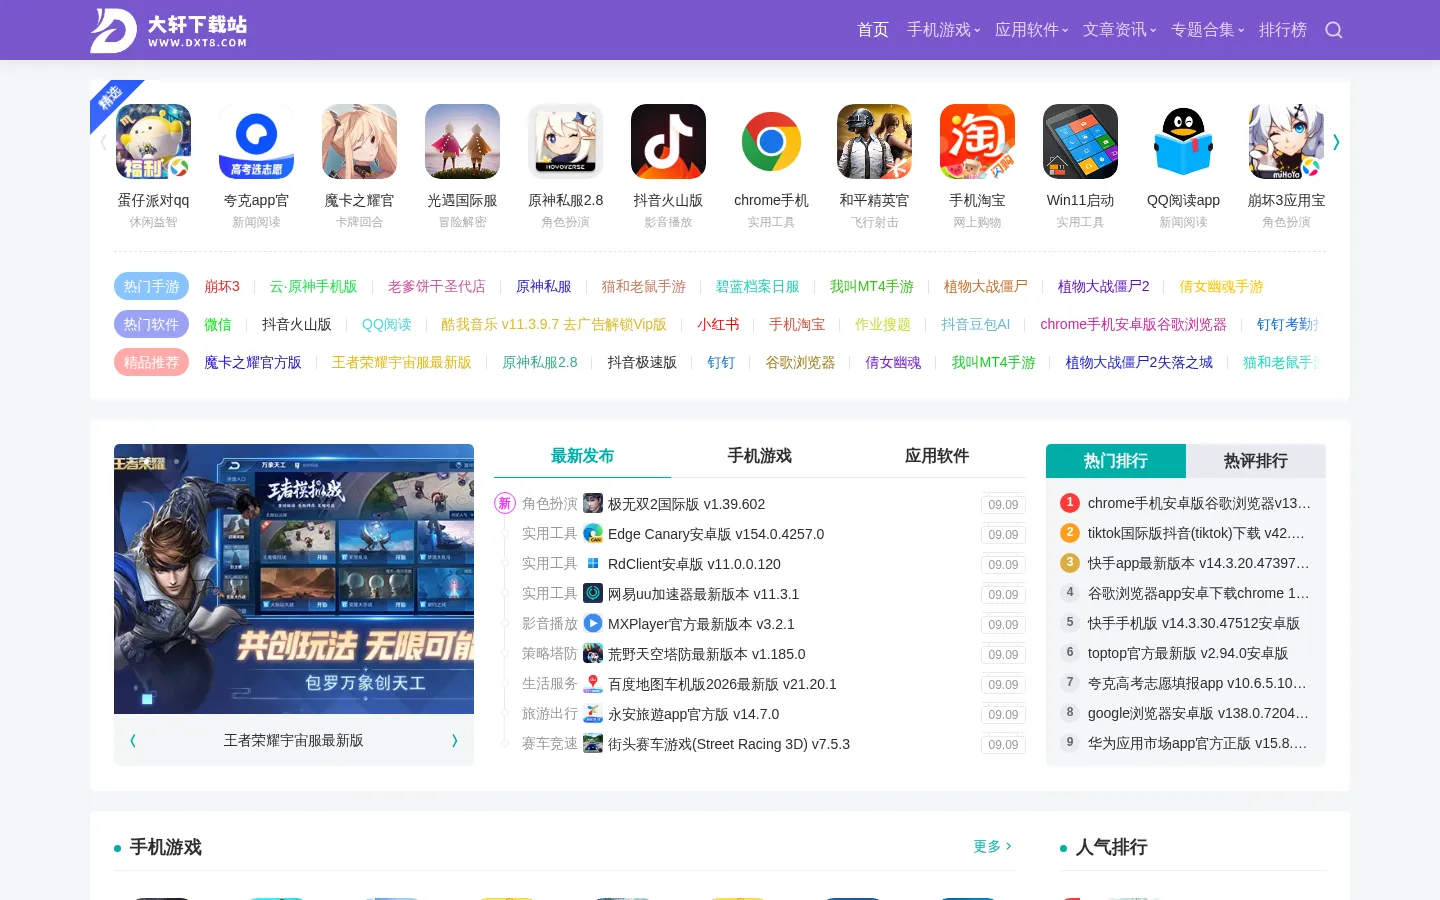Screen dimensions: 1440x900
Task: Open the 崩坏3应用宝 game icon
Action: (1286, 142)
